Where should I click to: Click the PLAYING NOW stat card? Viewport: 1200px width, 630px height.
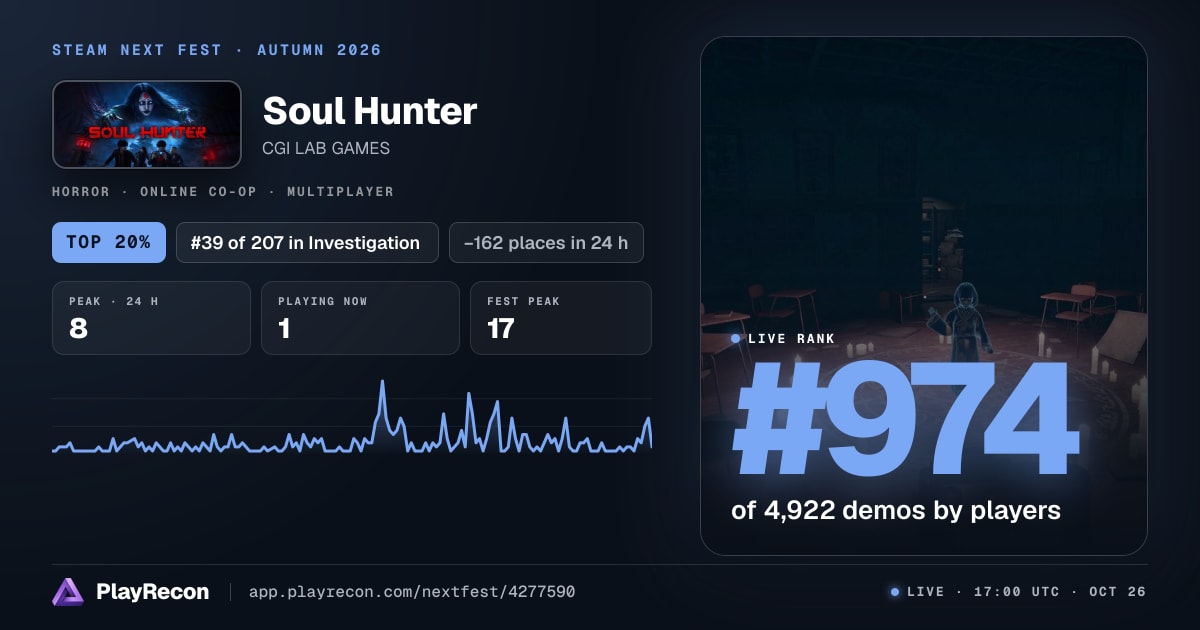pos(360,318)
